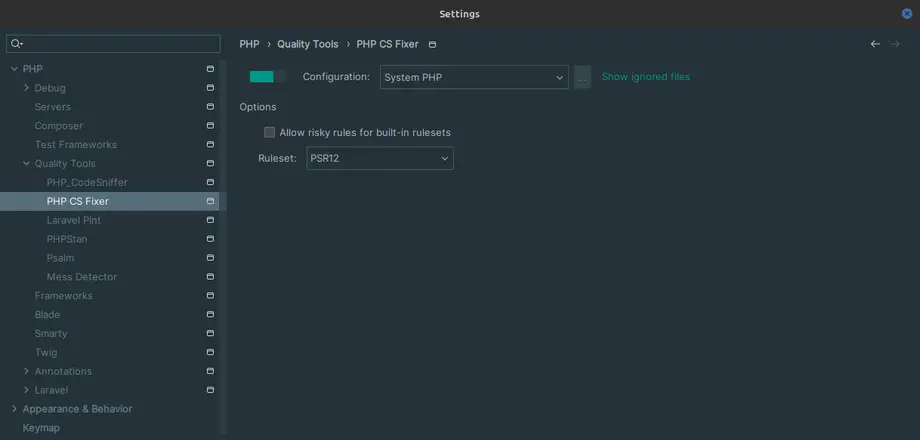Go back using the left arrow
Viewport: 920px width, 440px height.
point(875,44)
